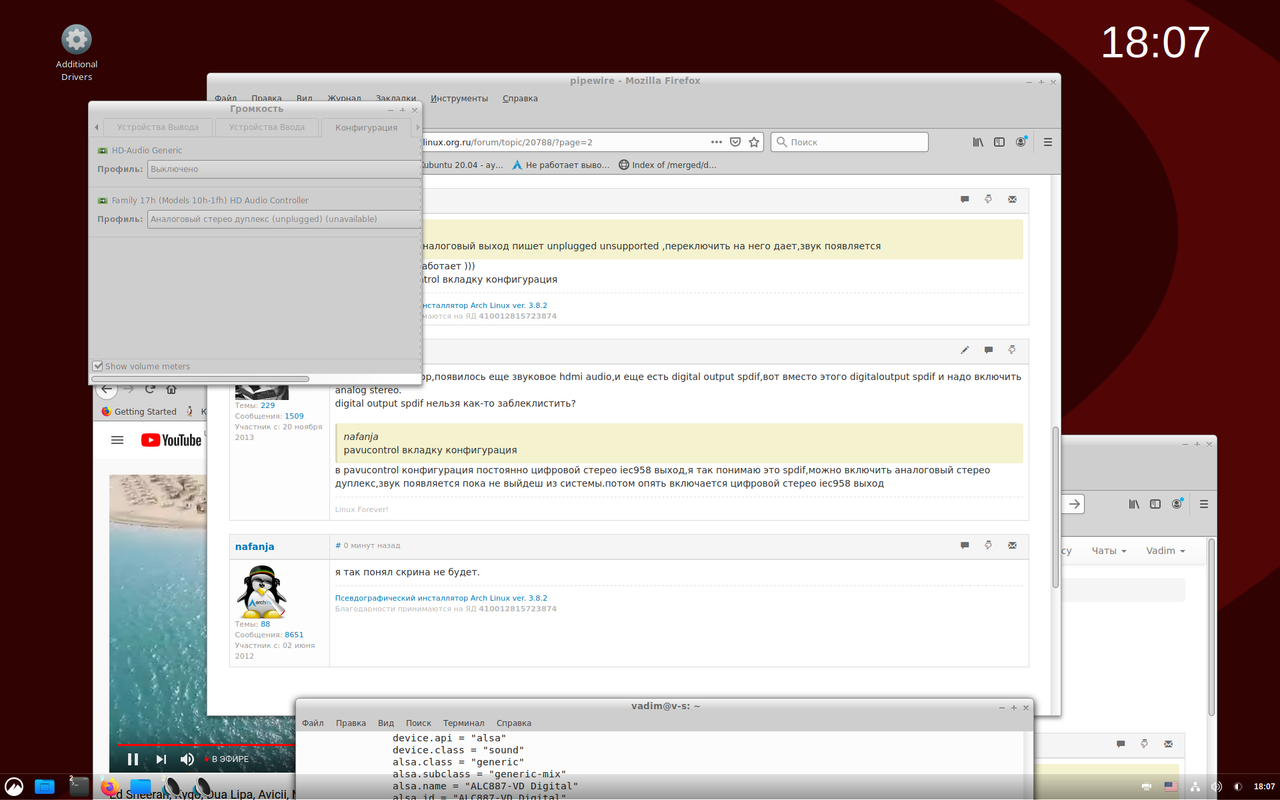1280x800 pixels.
Task: Open Не работает выво... bookmark
Action: (560, 165)
